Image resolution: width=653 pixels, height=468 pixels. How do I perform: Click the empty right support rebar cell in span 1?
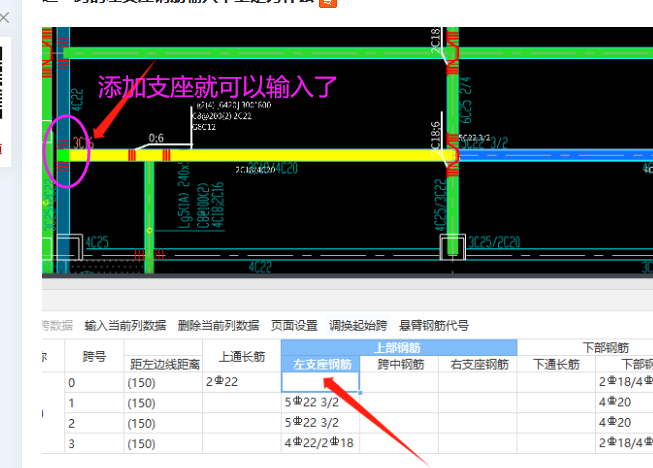coord(478,403)
